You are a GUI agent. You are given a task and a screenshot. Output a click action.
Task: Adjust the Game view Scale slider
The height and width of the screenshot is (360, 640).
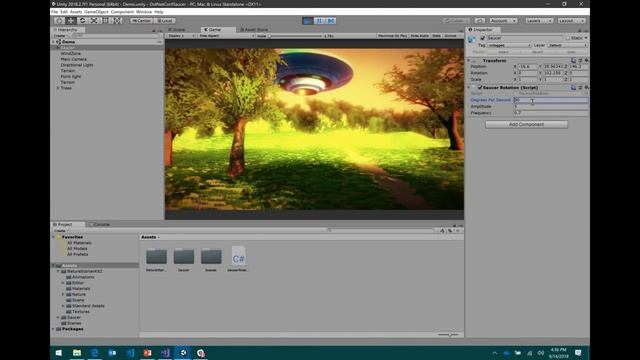click(x=296, y=36)
